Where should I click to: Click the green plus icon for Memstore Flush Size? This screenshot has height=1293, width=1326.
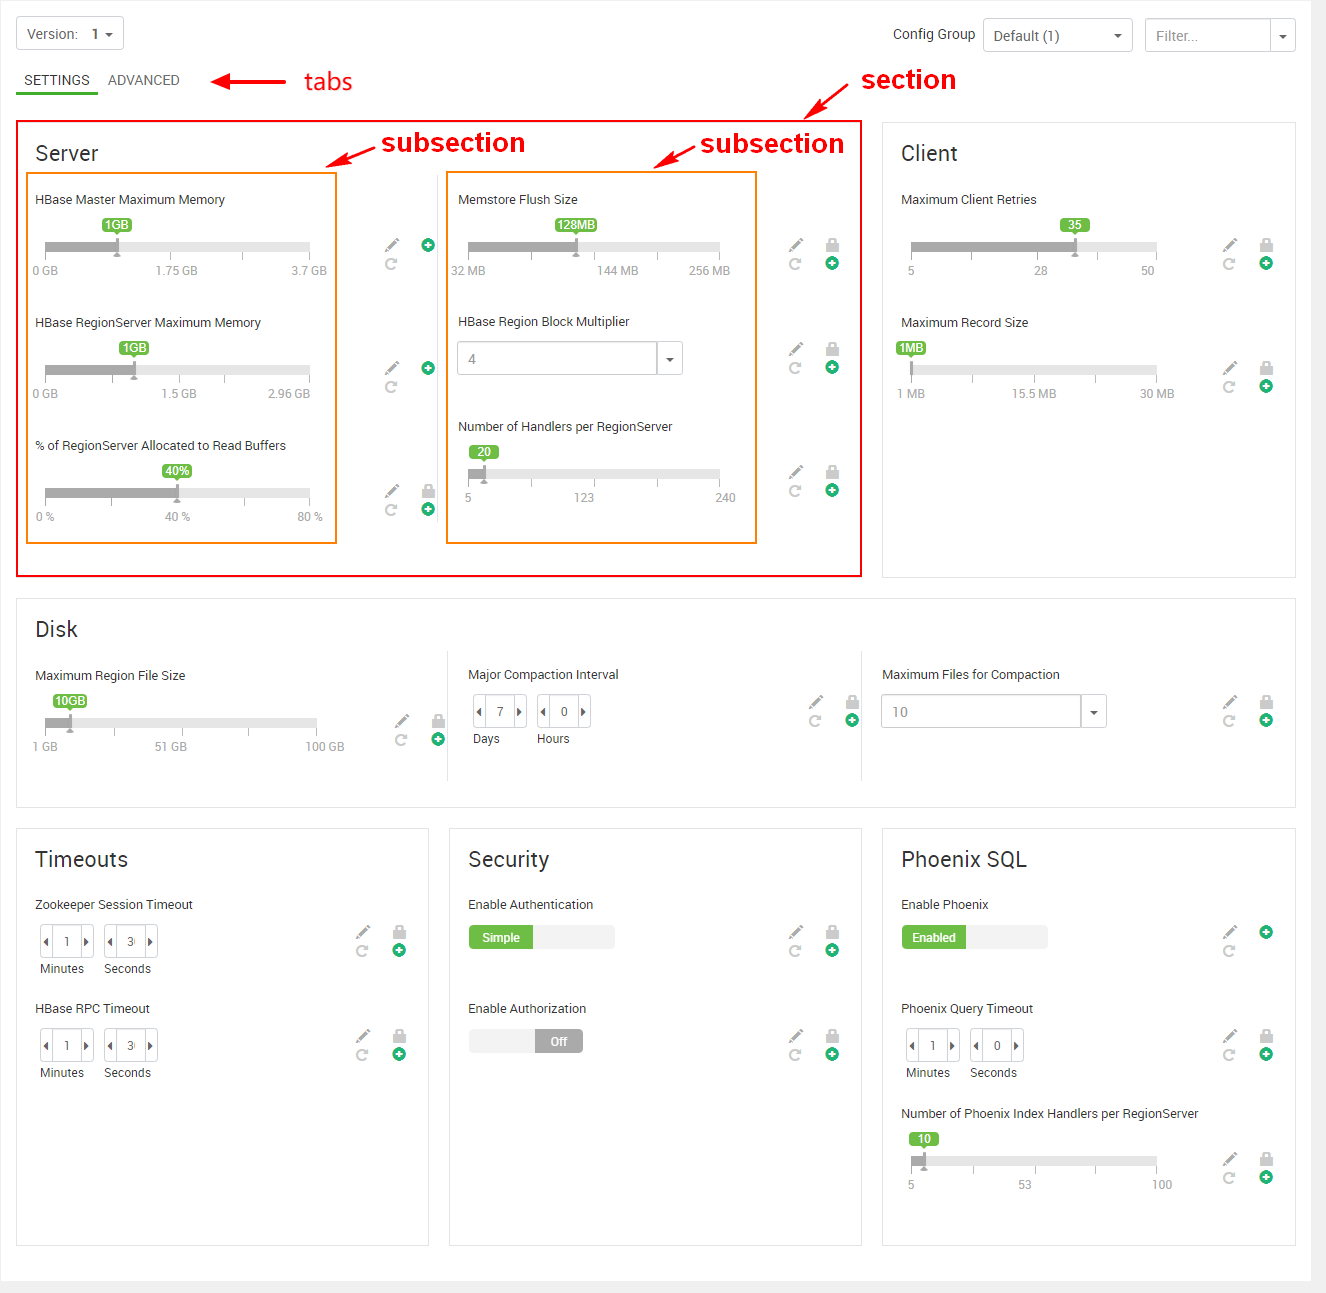832,264
